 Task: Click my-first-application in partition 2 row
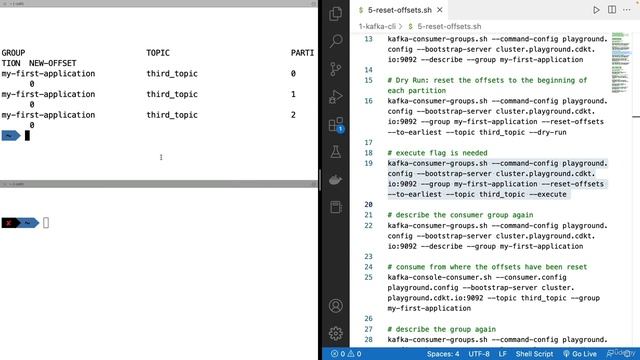click(x=48, y=115)
